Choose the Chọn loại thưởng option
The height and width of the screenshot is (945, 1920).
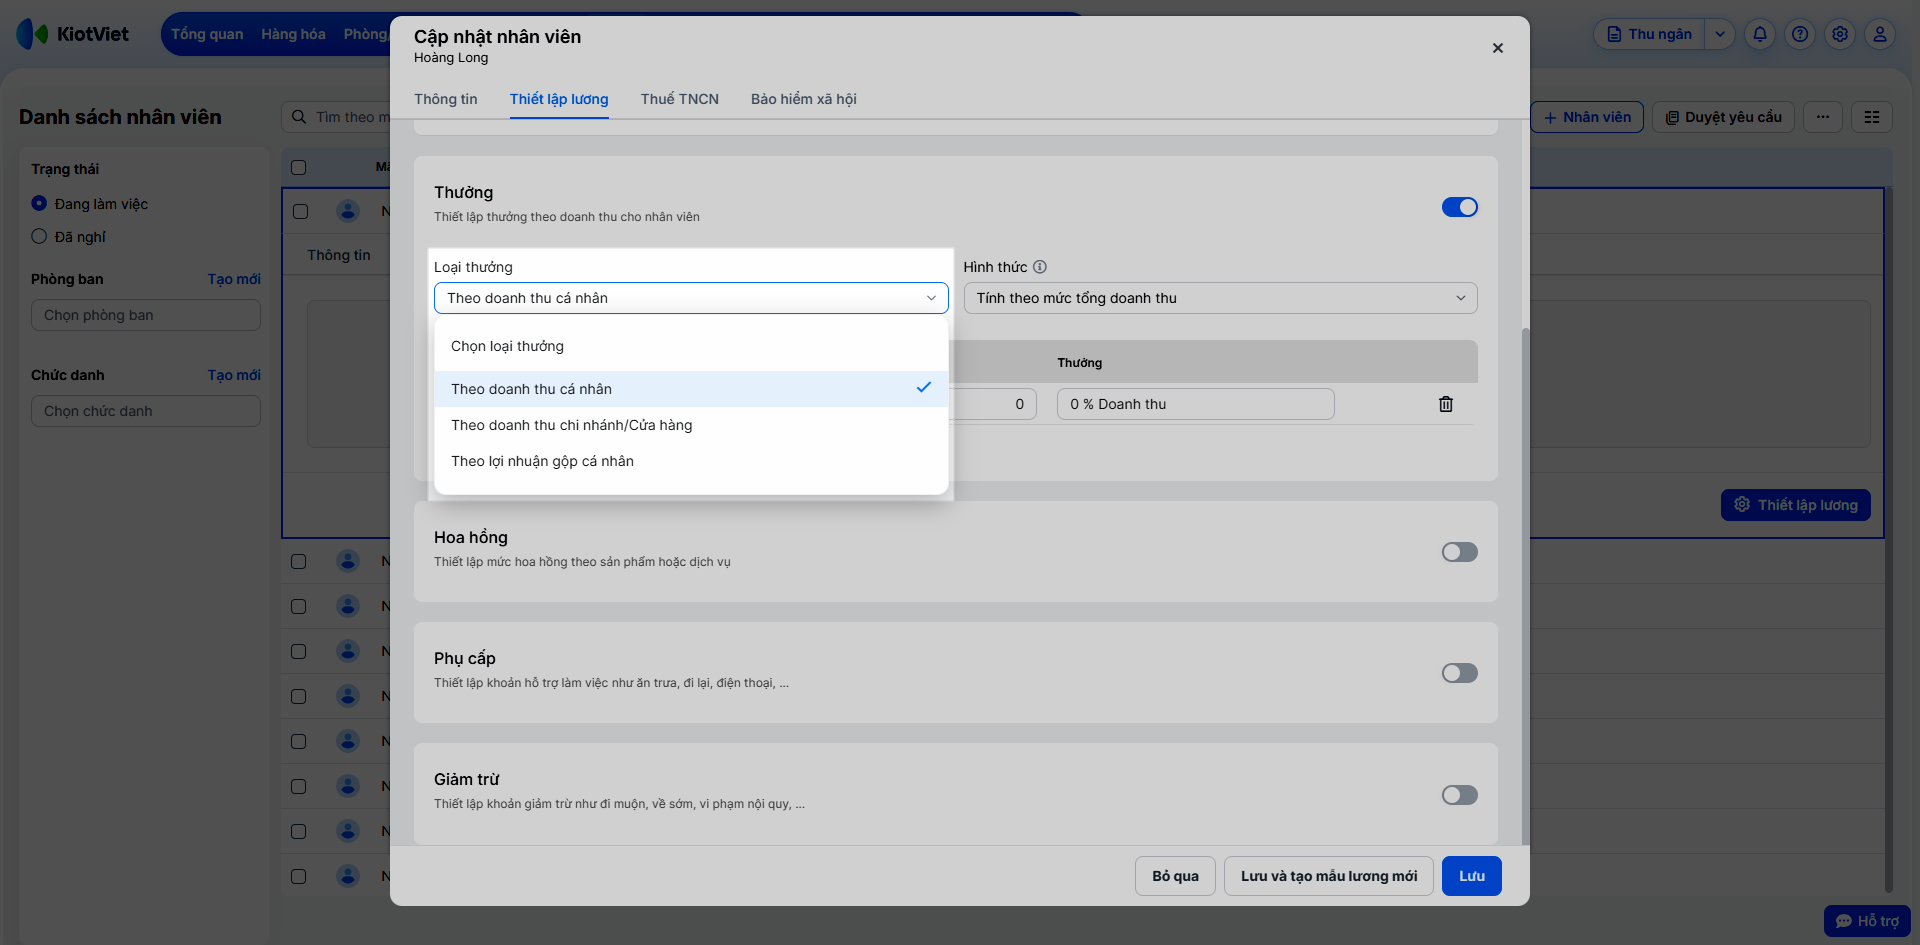click(x=691, y=346)
